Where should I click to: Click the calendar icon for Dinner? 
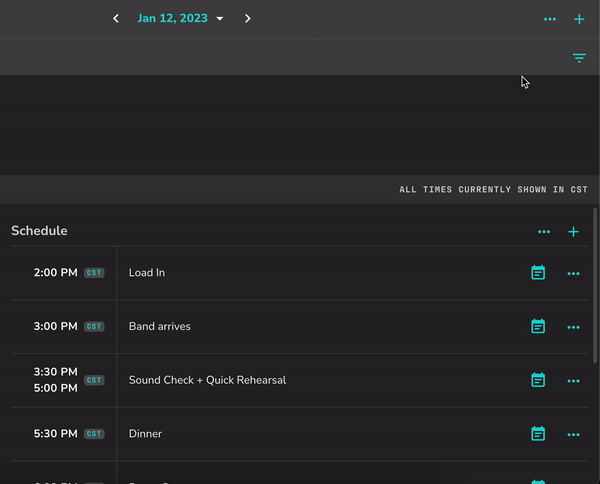(538, 434)
